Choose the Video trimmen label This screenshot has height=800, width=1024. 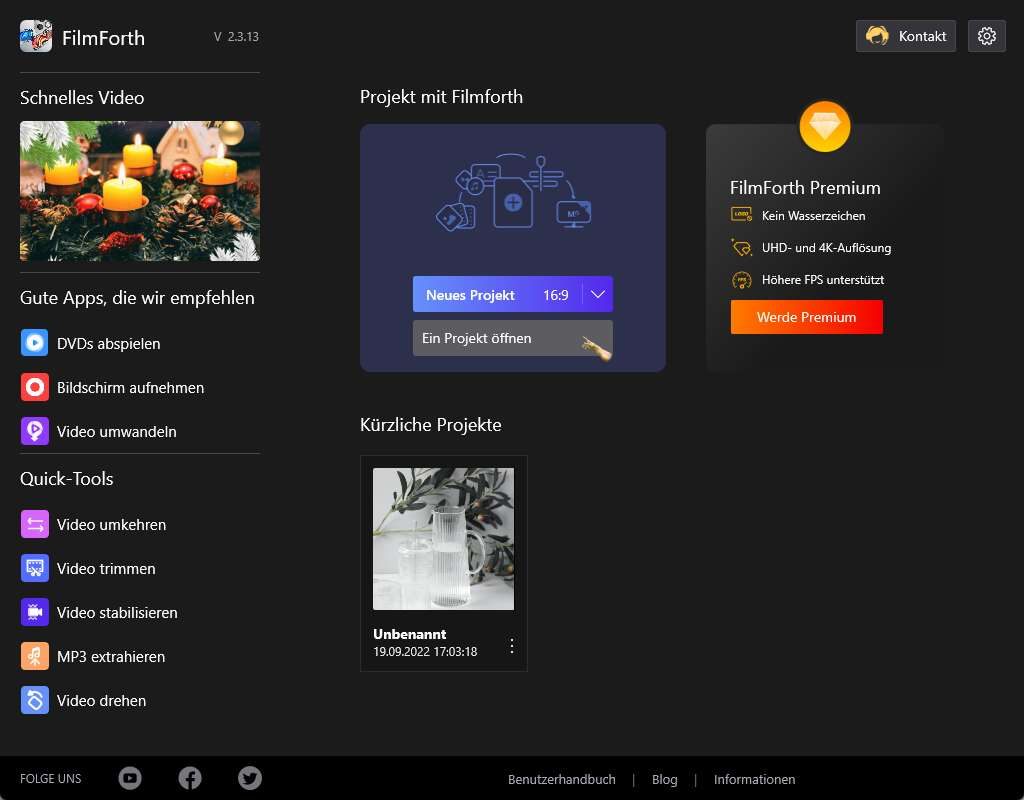[106, 569]
